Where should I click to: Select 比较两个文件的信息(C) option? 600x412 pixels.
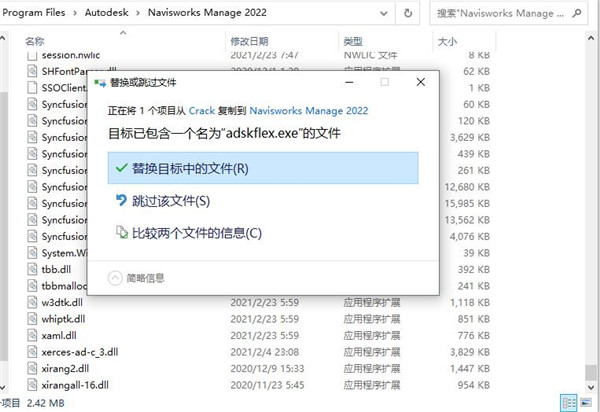pos(197,233)
